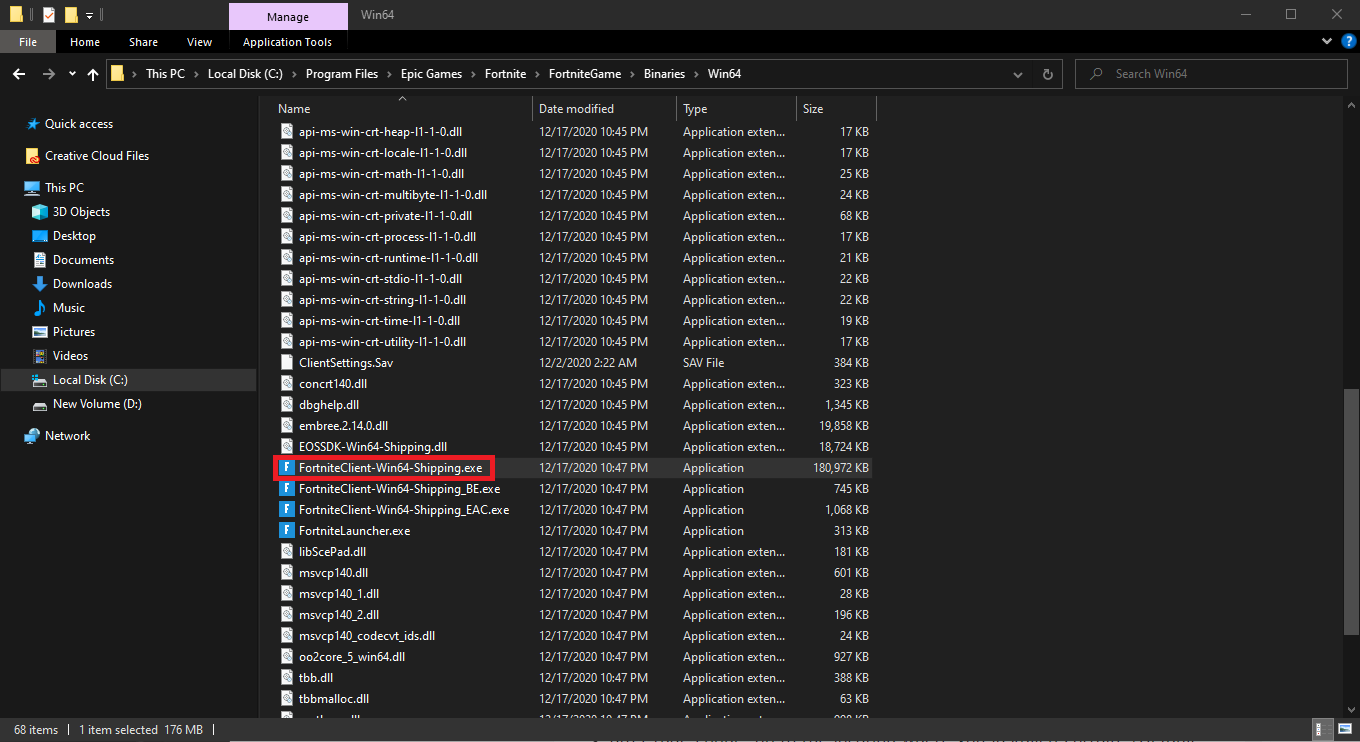Open the Help question mark icon
Screen dimensions: 1360x742
1349,42
